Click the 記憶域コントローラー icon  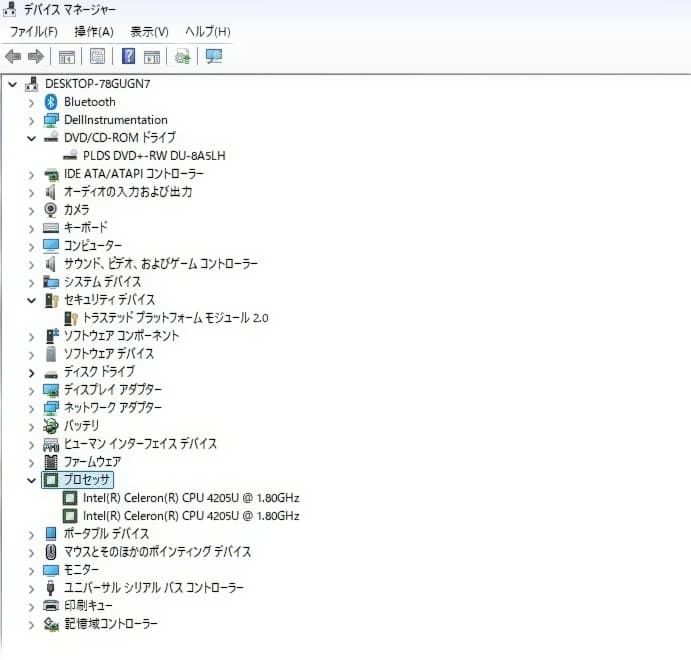tap(51, 624)
